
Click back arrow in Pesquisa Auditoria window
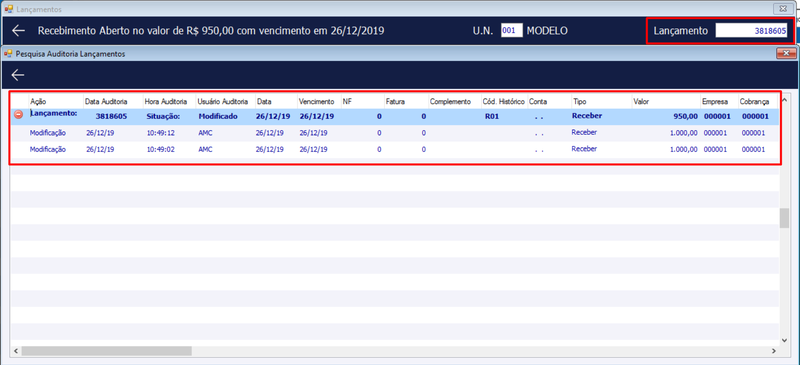18,76
